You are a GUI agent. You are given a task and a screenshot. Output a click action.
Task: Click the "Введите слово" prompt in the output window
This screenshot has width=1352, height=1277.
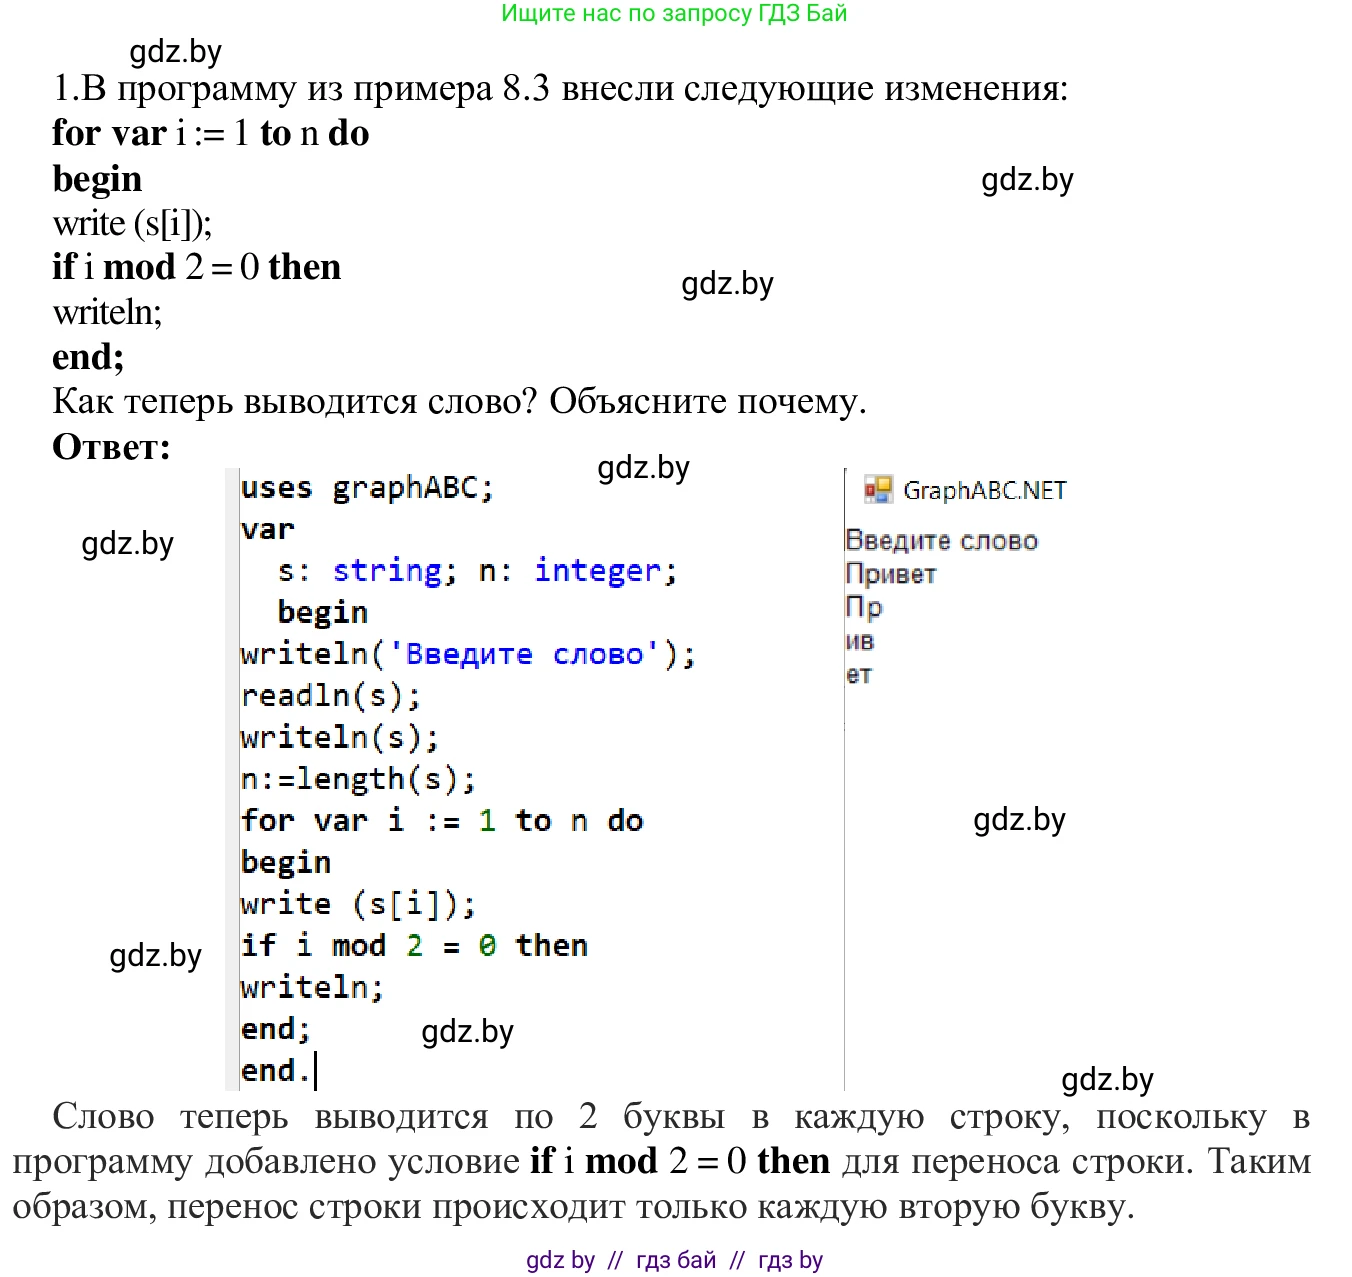point(941,540)
